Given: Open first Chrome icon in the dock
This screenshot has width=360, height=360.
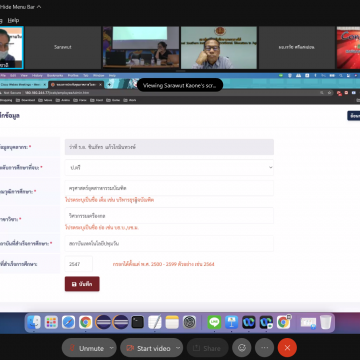Looking at the screenshot, I should 86,322.
